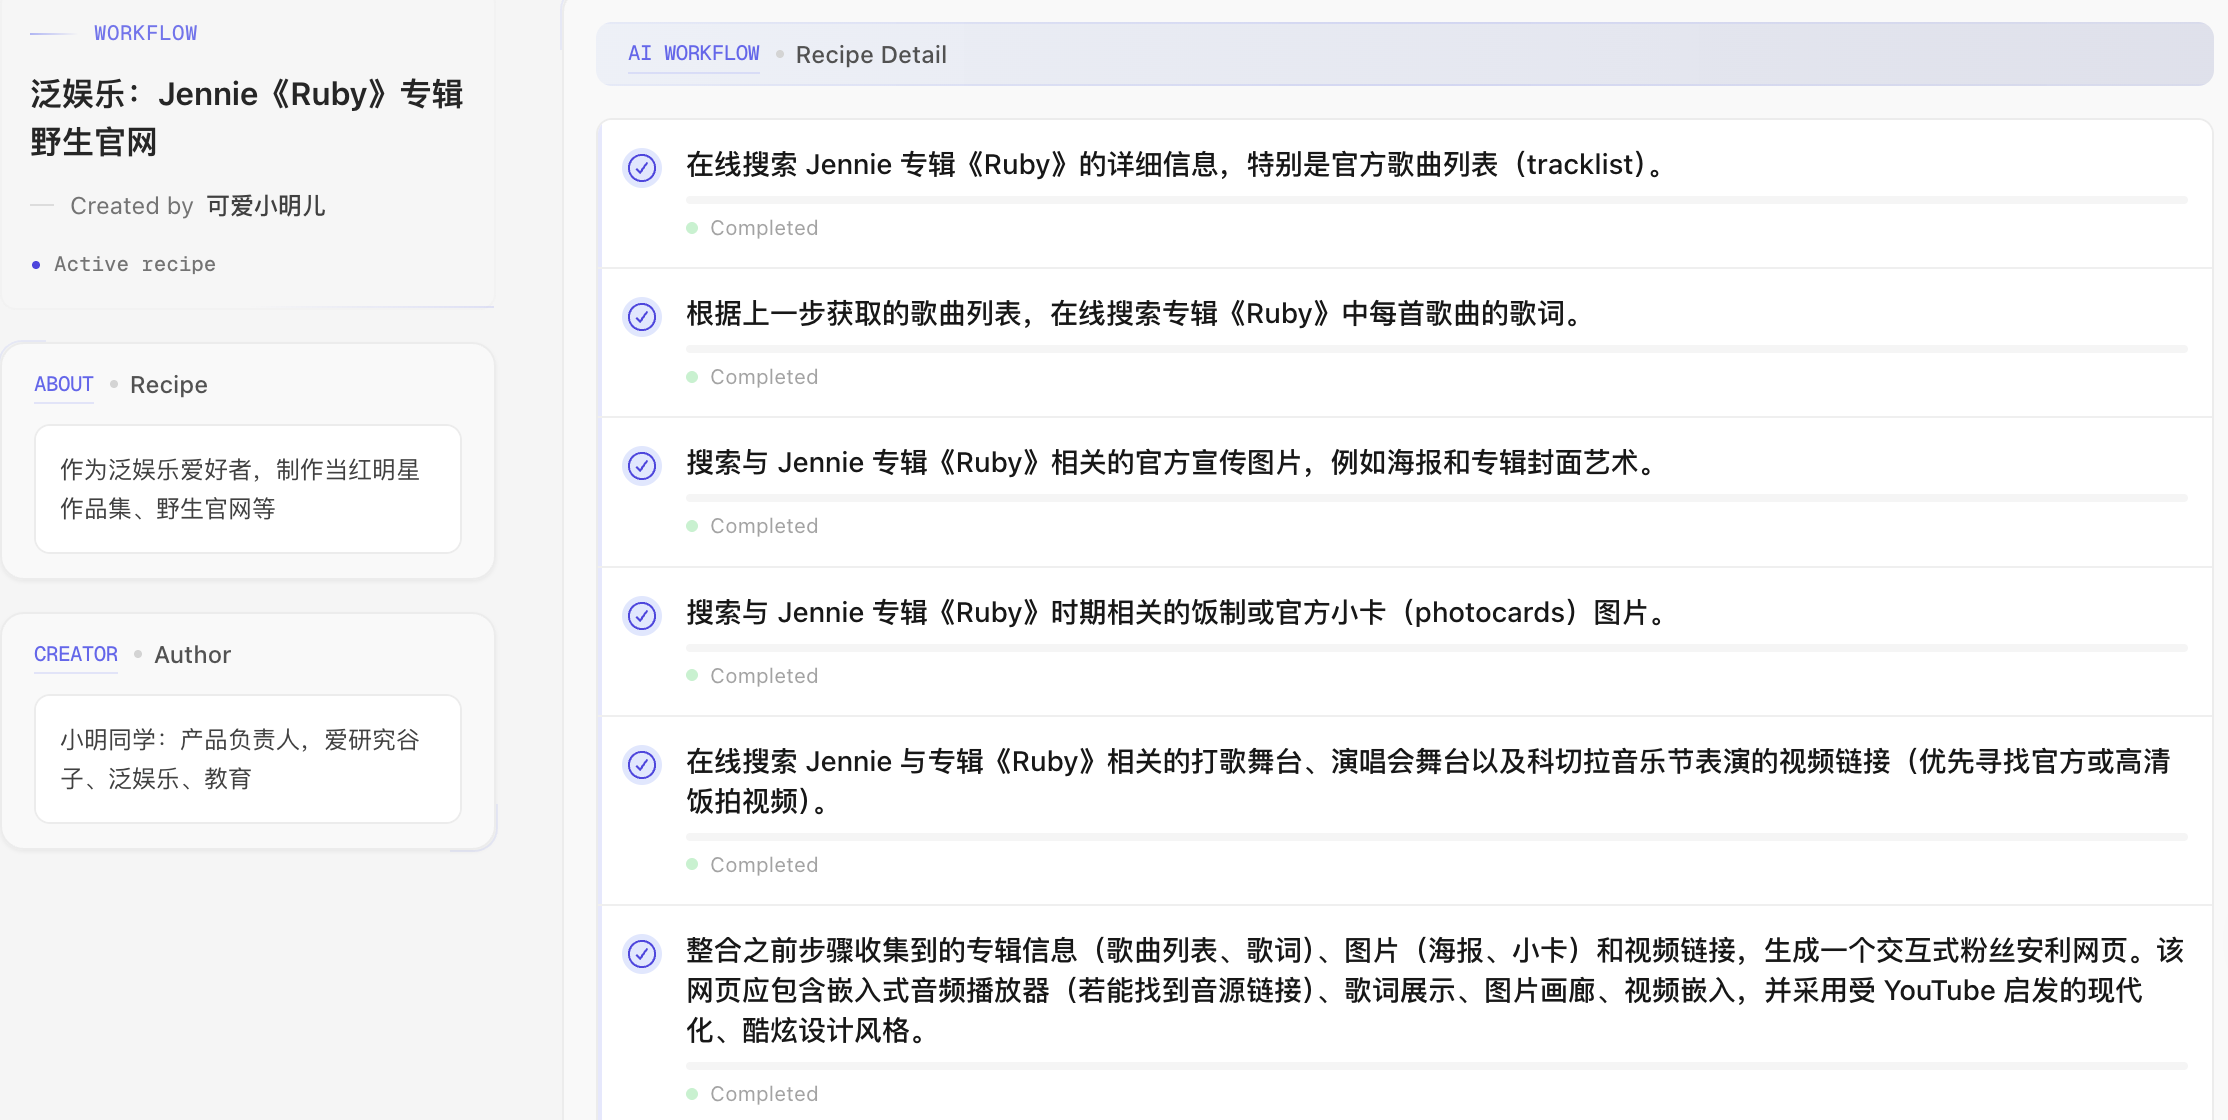Click step text about 科切拉音乐节表演的视频链接
This screenshot has width=2228, height=1120.
click(x=1428, y=781)
